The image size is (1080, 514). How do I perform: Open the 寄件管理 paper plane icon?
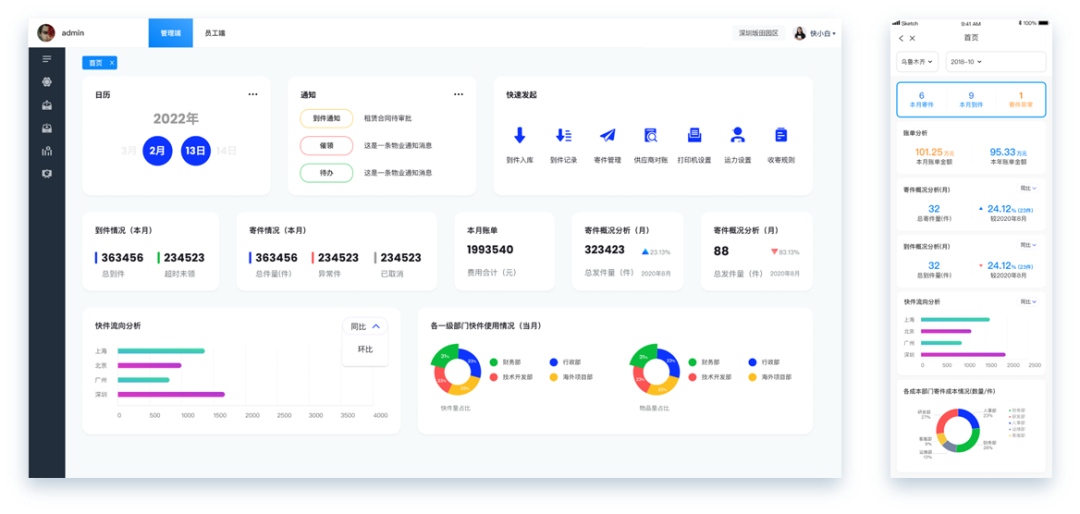click(607, 135)
